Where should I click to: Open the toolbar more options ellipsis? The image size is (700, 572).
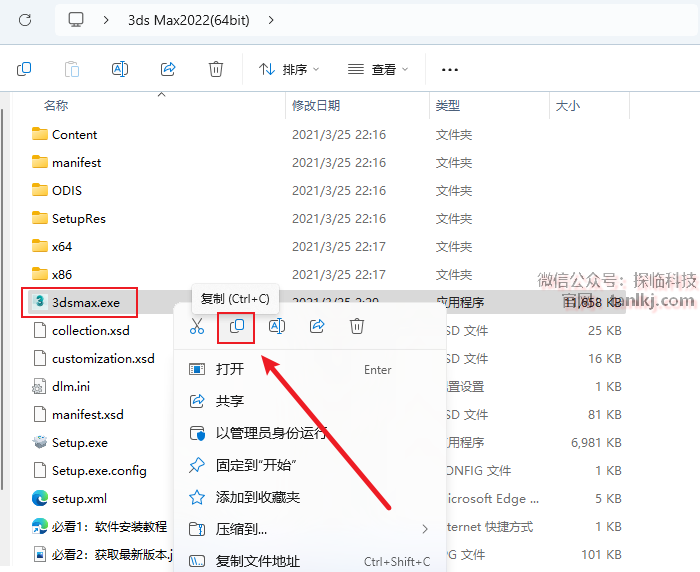click(x=450, y=69)
